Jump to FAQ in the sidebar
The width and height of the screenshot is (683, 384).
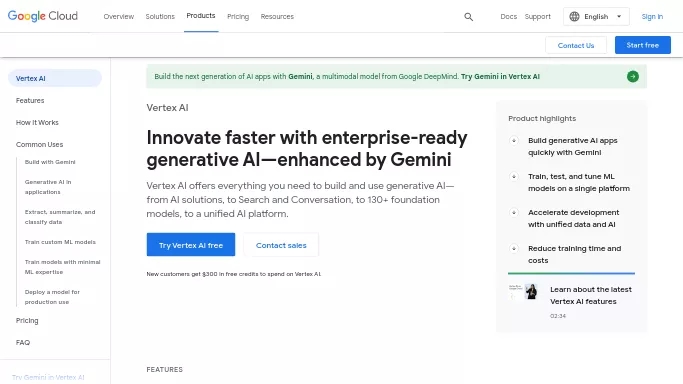coord(23,343)
